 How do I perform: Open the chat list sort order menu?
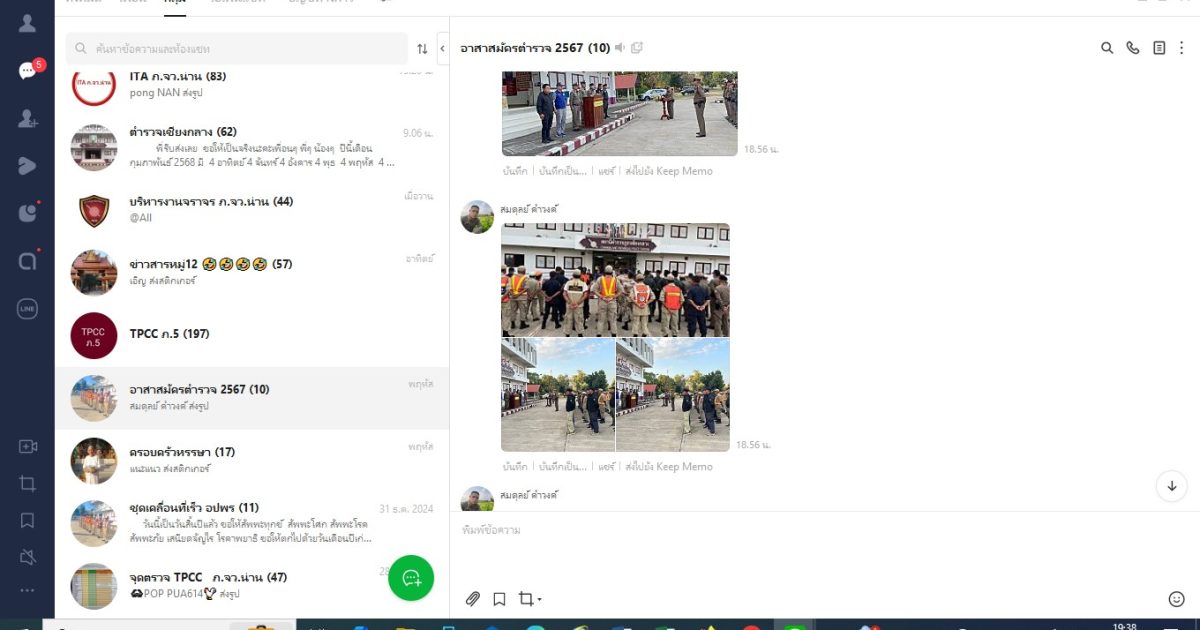click(422, 48)
